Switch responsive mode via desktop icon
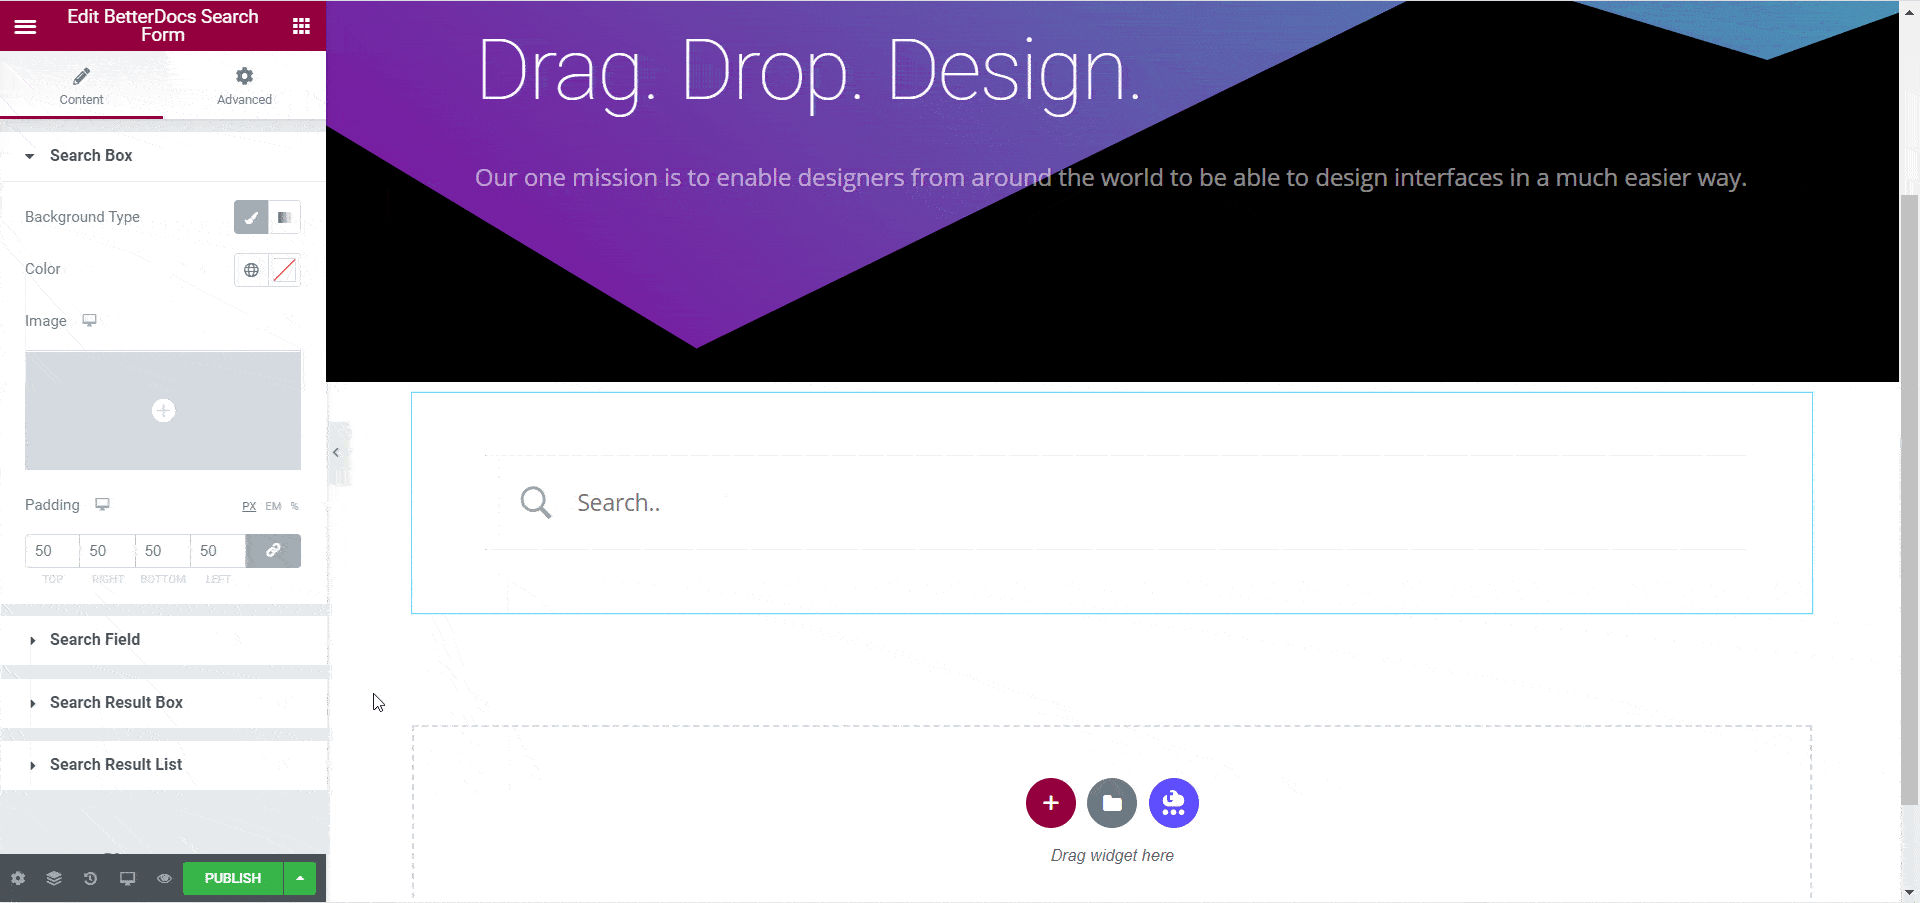This screenshot has height=903, width=1920. pos(127,878)
